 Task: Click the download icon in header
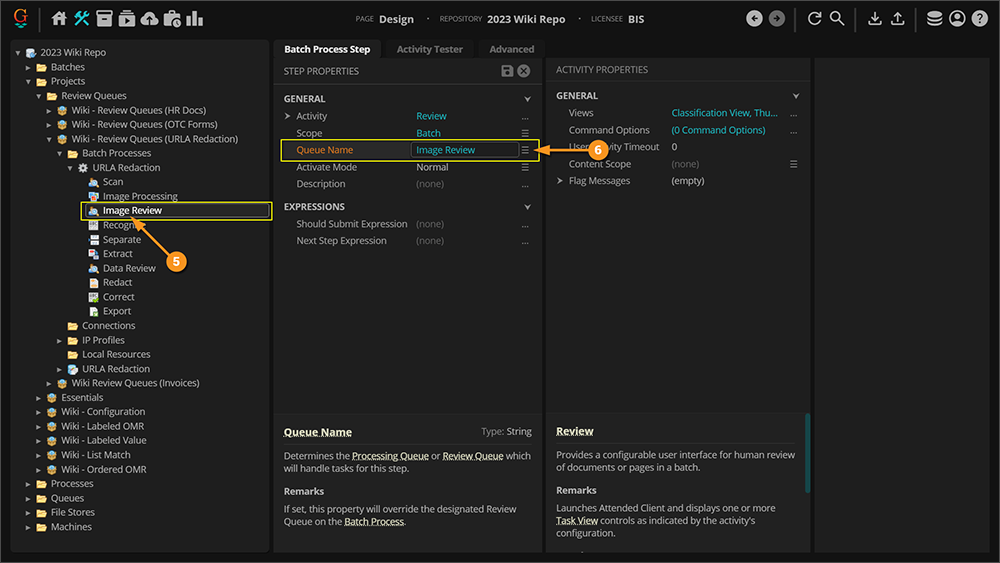[x=875, y=19]
